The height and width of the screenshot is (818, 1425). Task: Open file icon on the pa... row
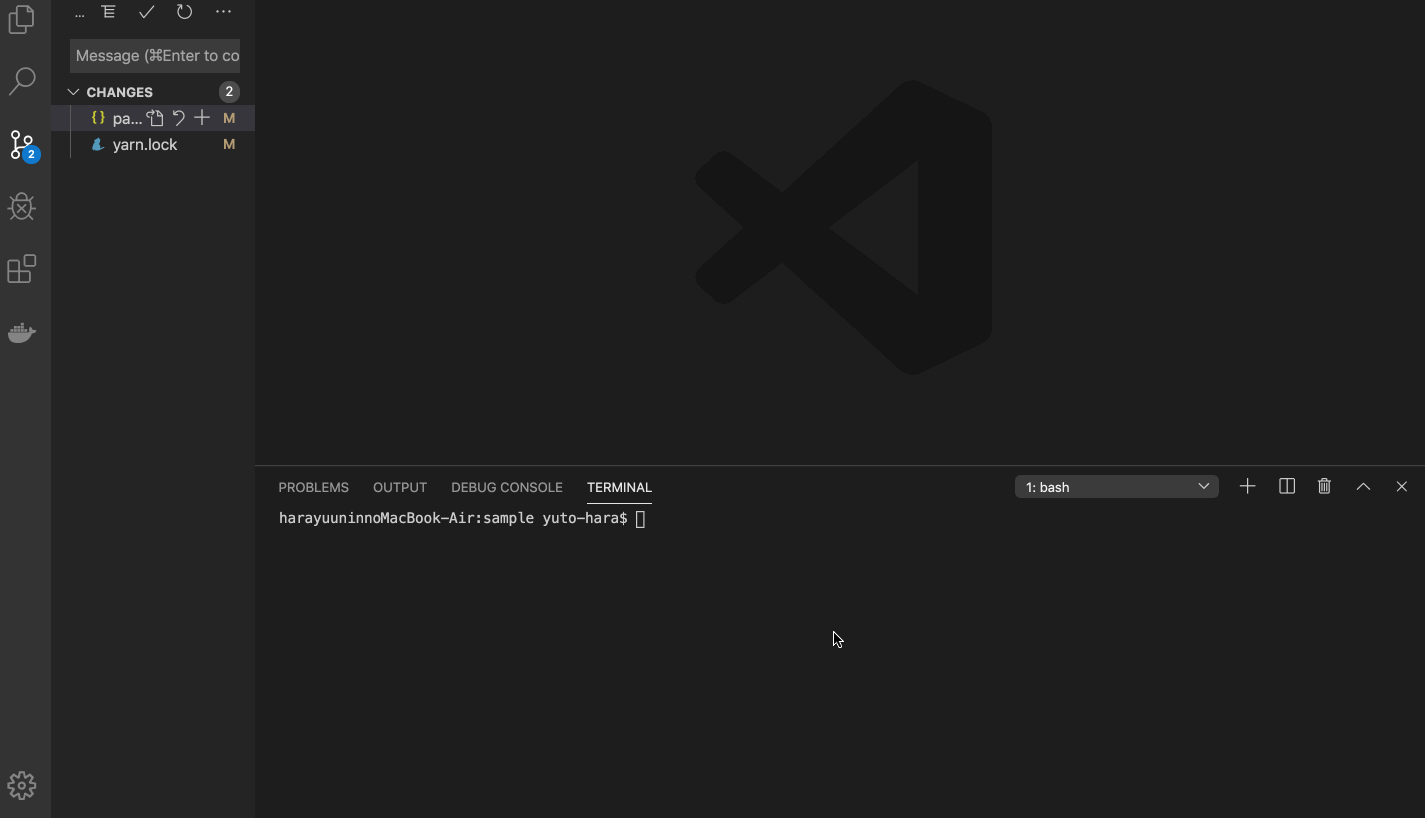pos(155,118)
